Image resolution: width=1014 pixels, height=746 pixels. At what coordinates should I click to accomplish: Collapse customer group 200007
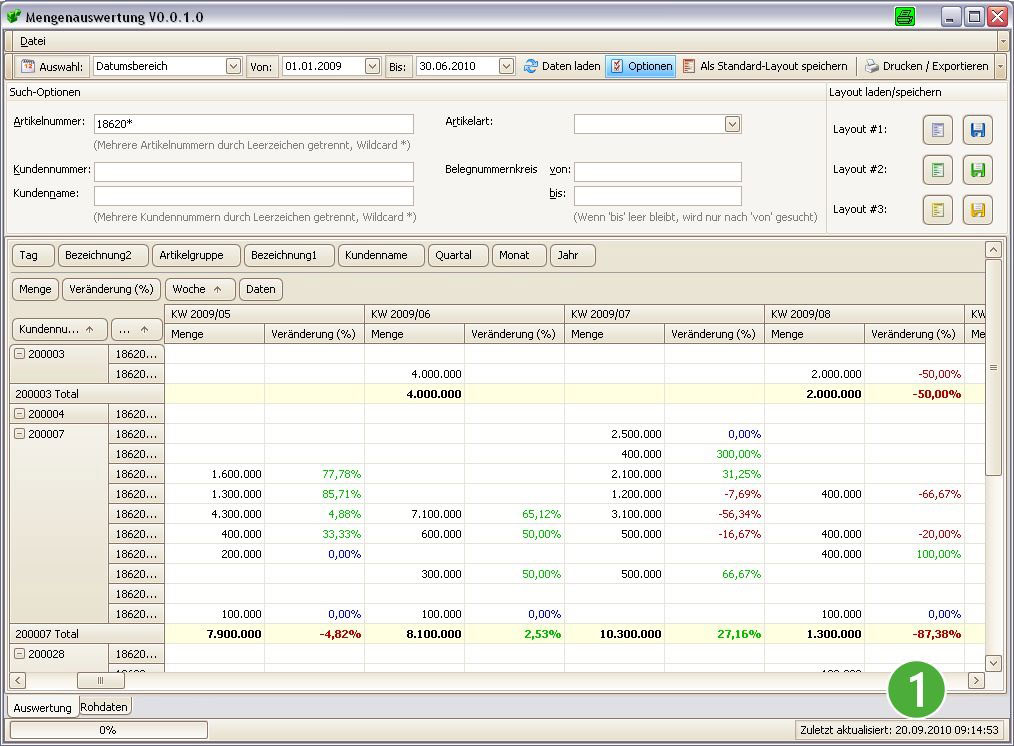pos(19,434)
